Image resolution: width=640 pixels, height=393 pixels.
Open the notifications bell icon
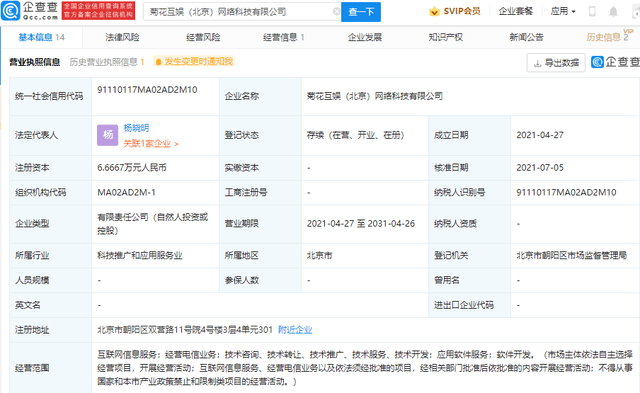coord(613,11)
